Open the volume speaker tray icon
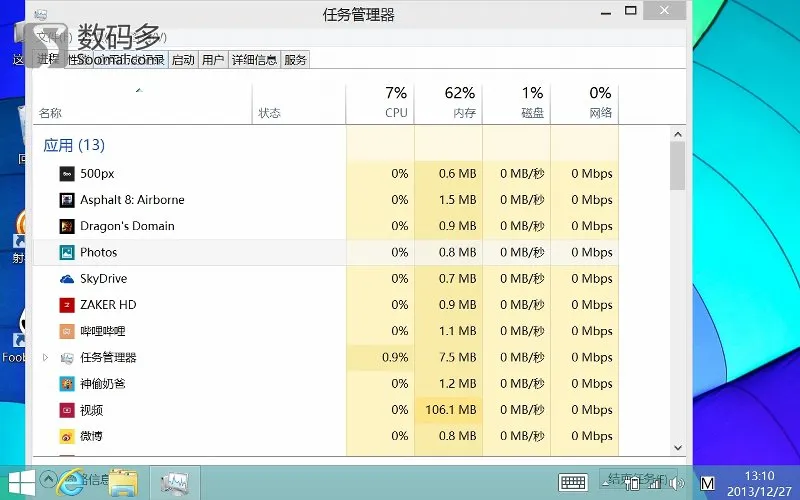800x500 pixels. (x=676, y=483)
